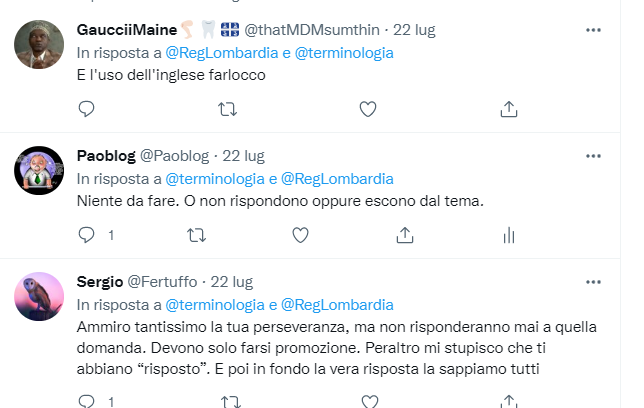
Task: Open more options for Paoblog's tweet
Action: [593, 156]
